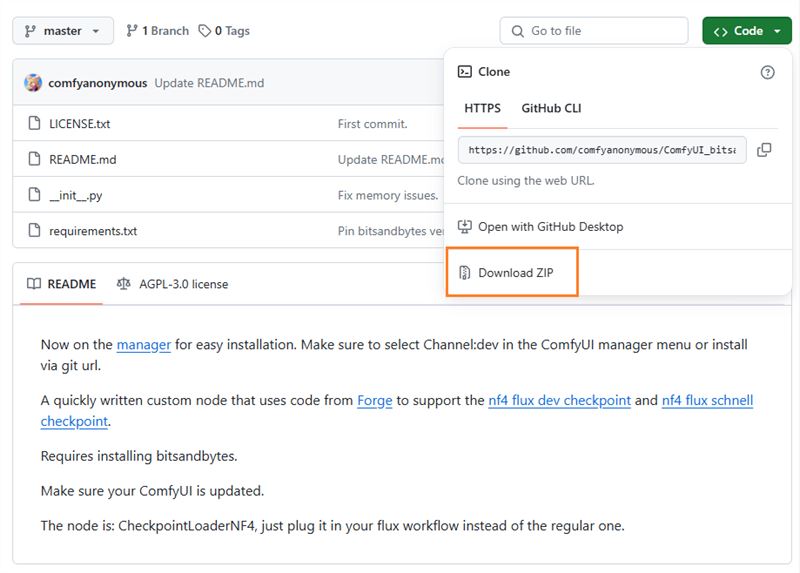
Task: Click the repository clone URL field
Action: [x=602, y=150]
